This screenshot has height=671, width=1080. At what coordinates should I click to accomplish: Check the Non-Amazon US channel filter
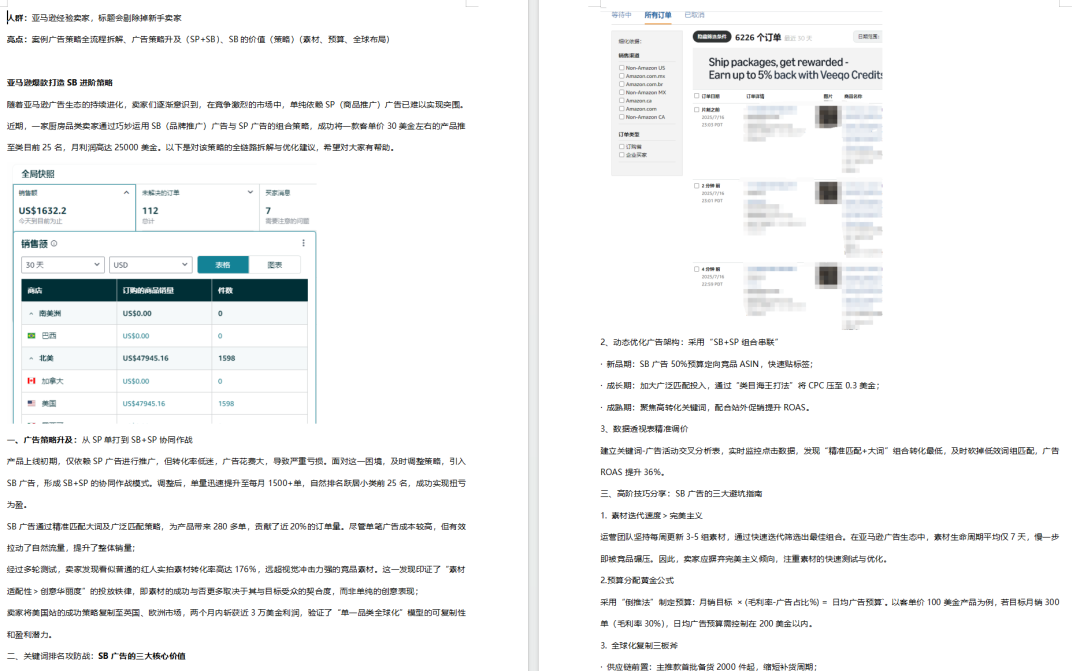621,68
